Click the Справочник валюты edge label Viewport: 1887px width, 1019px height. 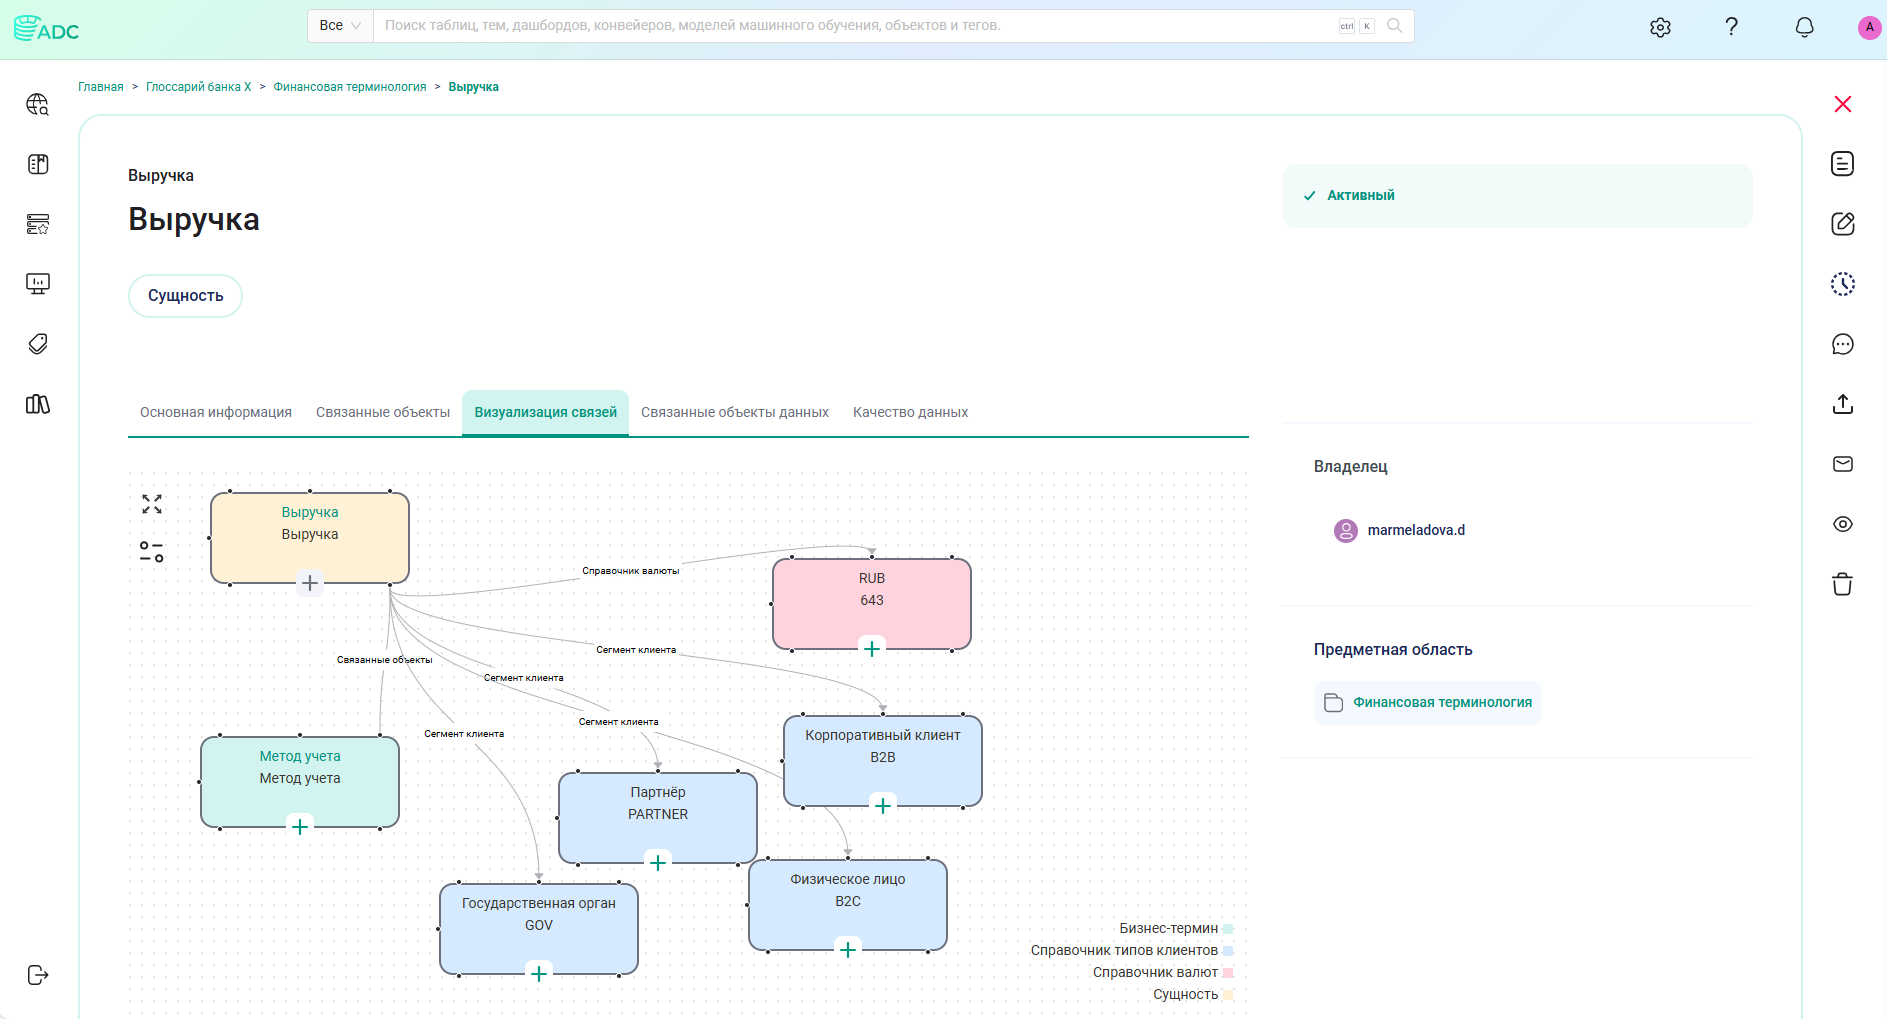point(631,571)
